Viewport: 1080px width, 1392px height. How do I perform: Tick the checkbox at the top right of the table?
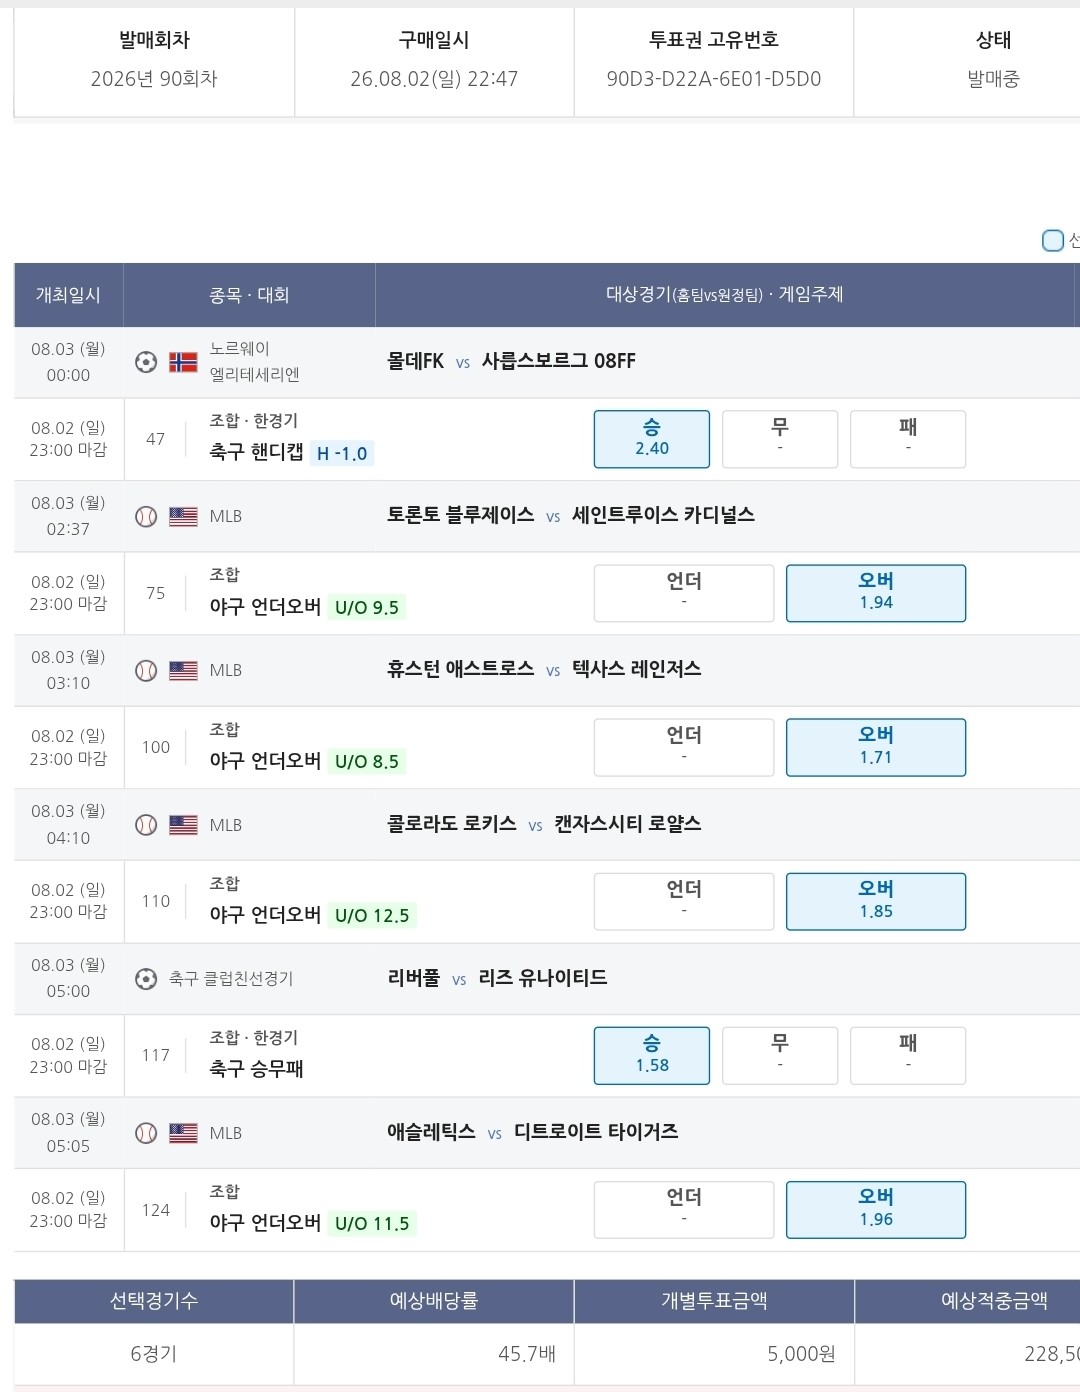(x=1052, y=240)
